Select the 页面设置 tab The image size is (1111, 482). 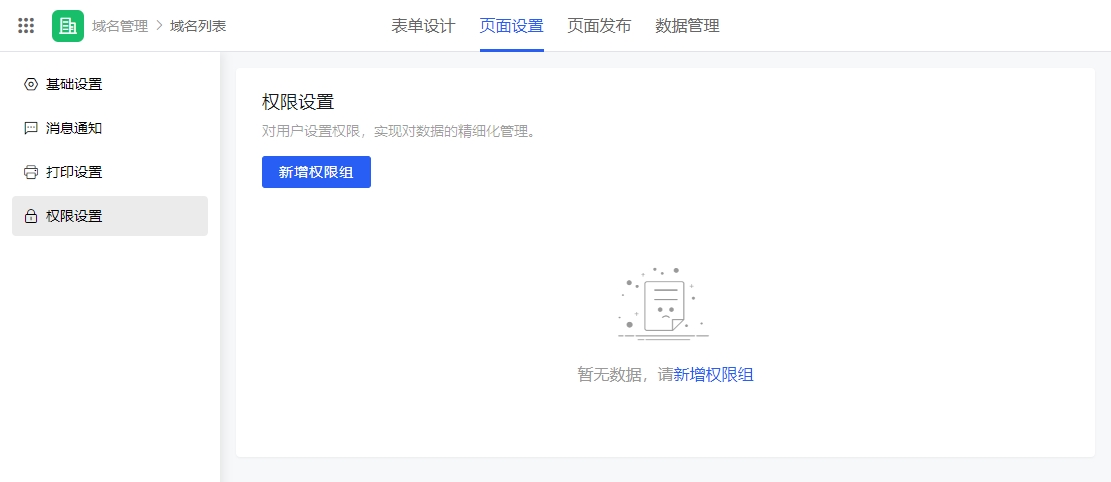[x=512, y=26]
